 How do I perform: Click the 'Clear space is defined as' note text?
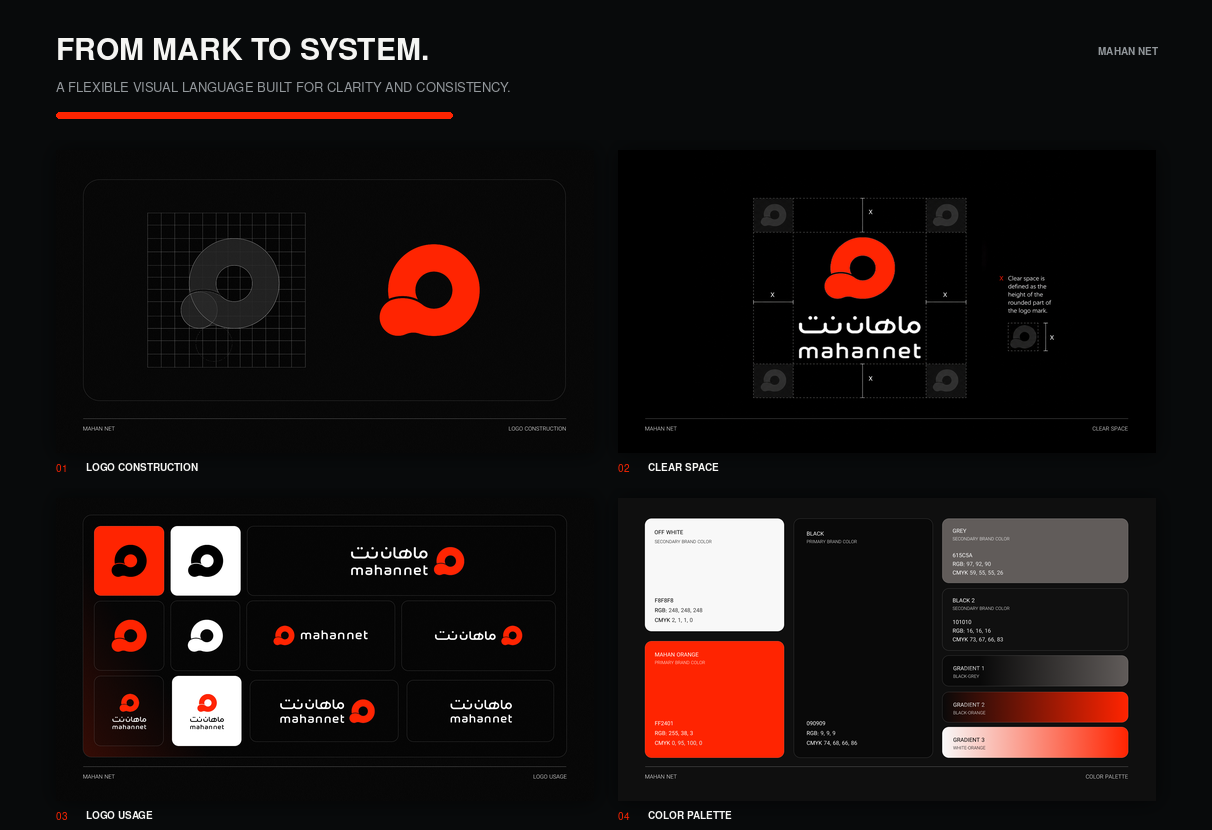point(1029,294)
